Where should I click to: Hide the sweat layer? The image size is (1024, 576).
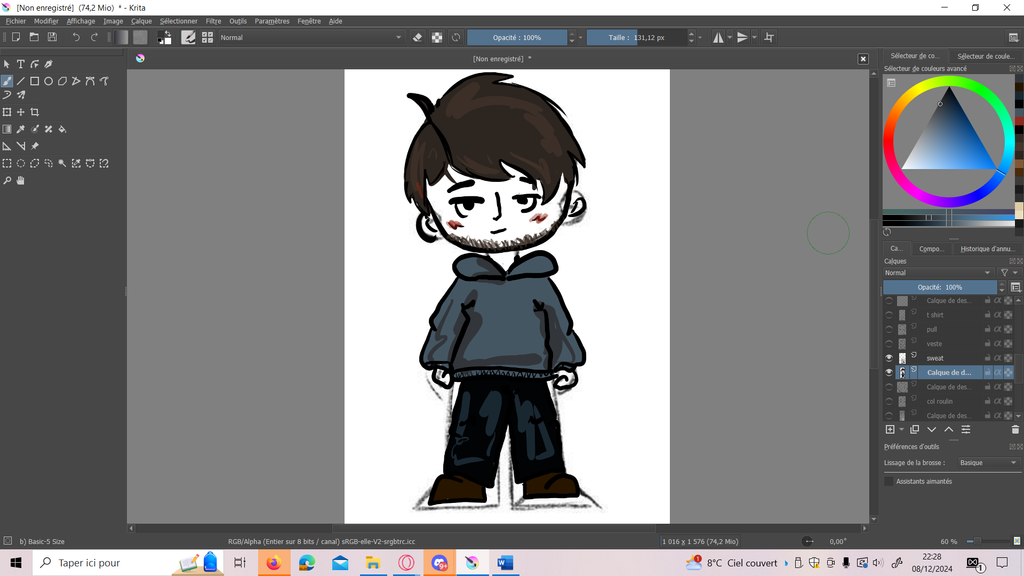[x=889, y=358]
